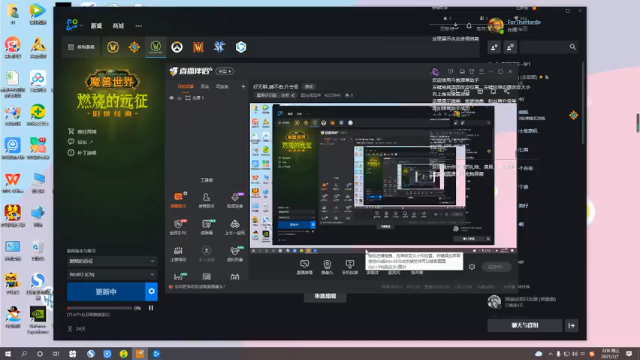
Task: Expand the WoW2 (CN) account dropdown
Action: coord(112,274)
